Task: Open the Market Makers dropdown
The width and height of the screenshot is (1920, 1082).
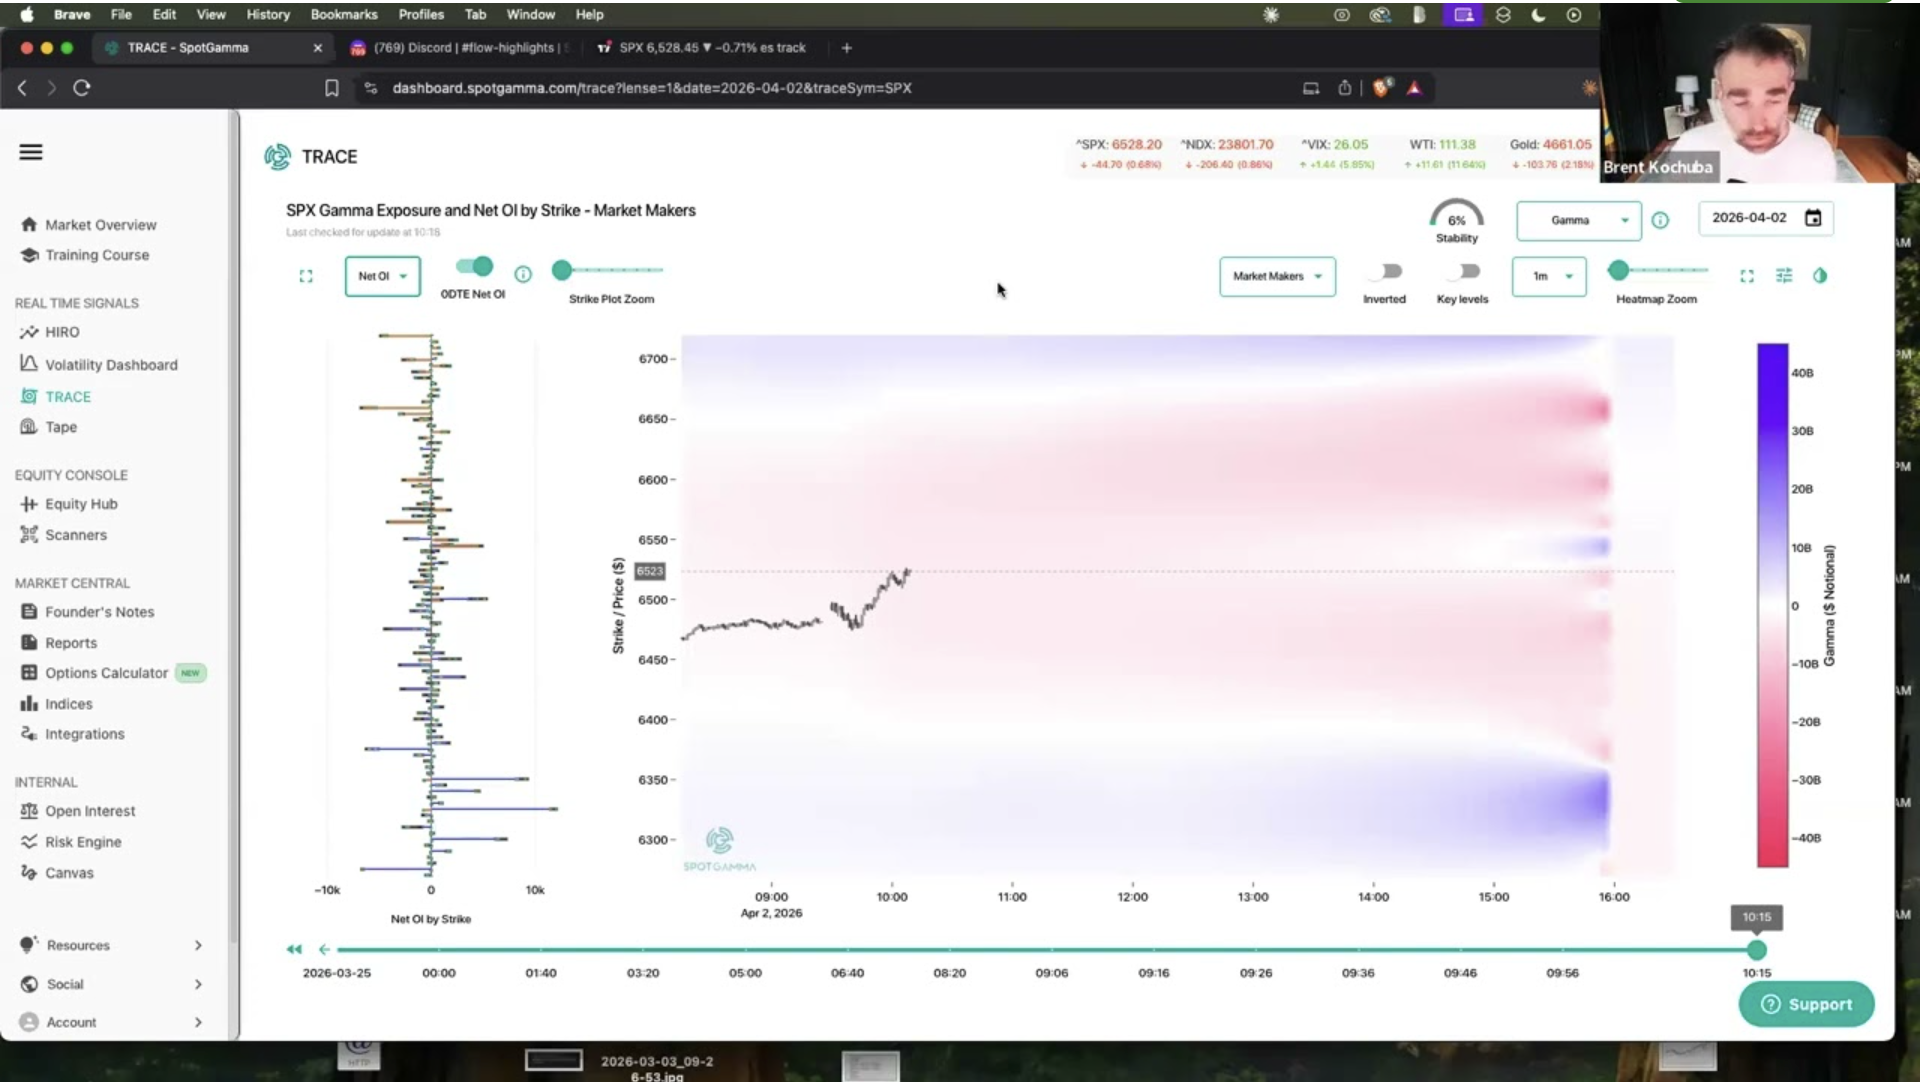Action: coord(1277,276)
